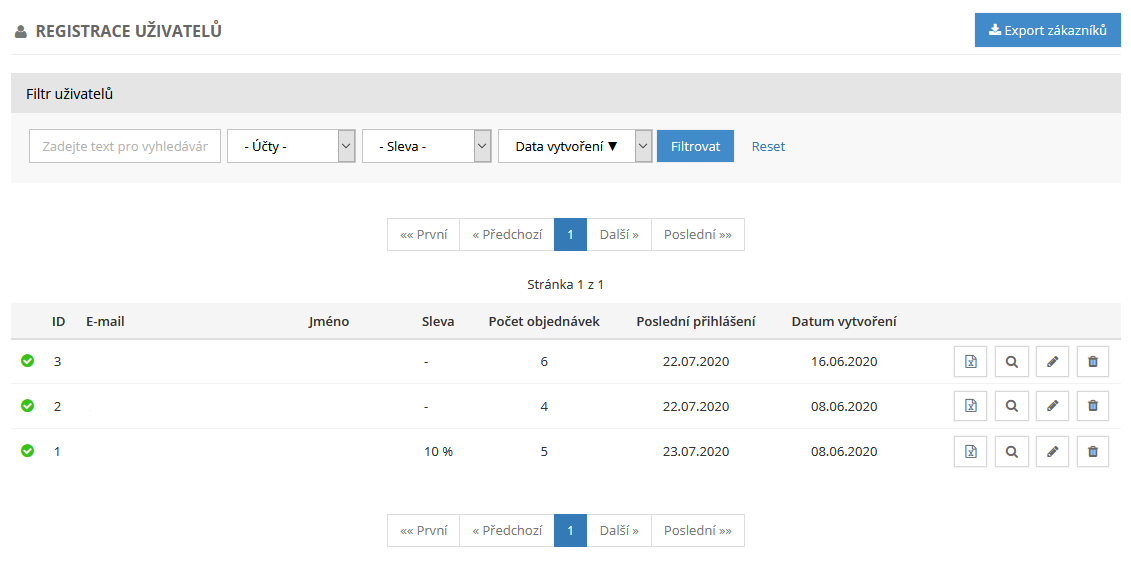The image size is (1131, 561).
Task: Select Poslední page in bottom pagination
Action: coord(697,531)
